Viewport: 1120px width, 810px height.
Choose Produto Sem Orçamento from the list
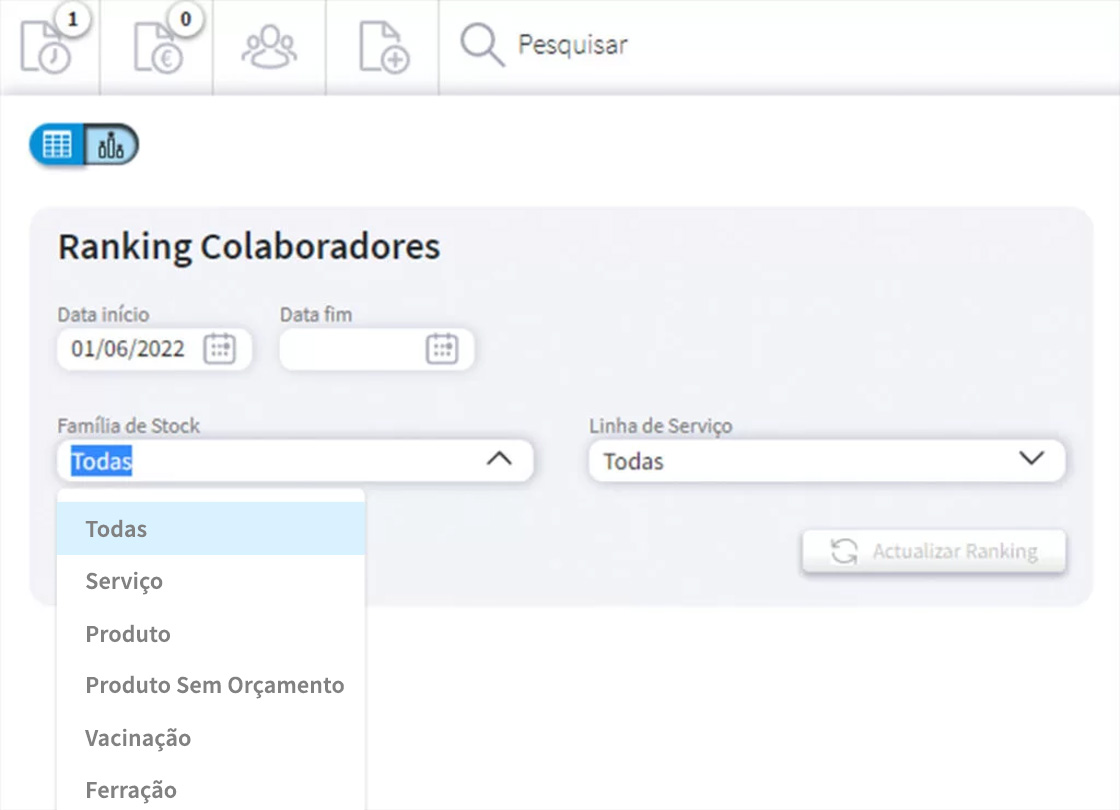coord(213,685)
